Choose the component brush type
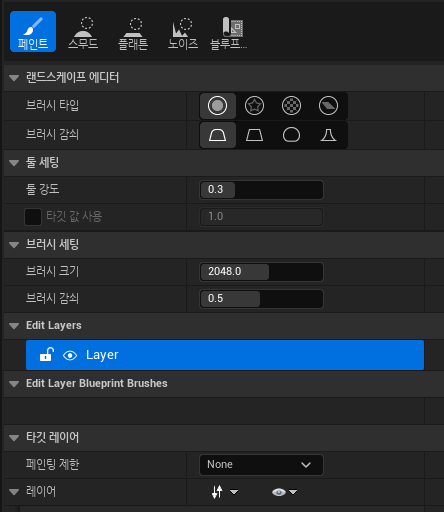The height and width of the screenshot is (512, 444). click(x=328, y=106)
